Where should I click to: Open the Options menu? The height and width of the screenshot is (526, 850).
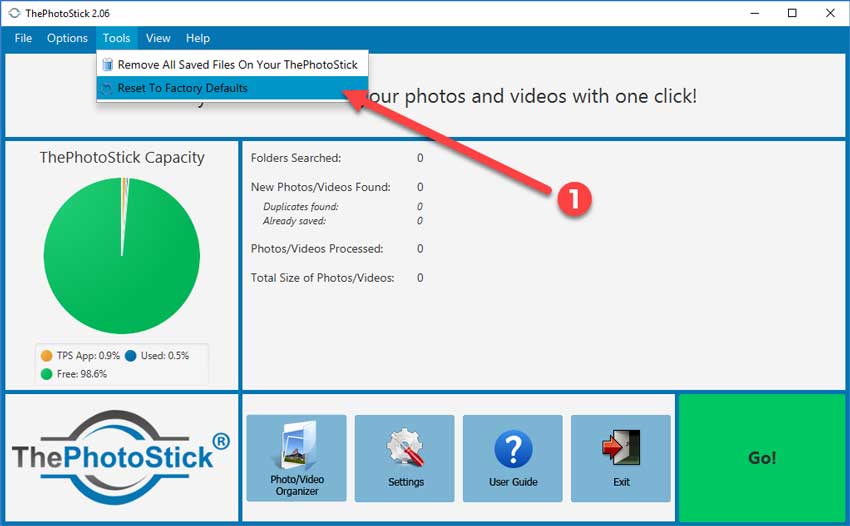[67, 38]
